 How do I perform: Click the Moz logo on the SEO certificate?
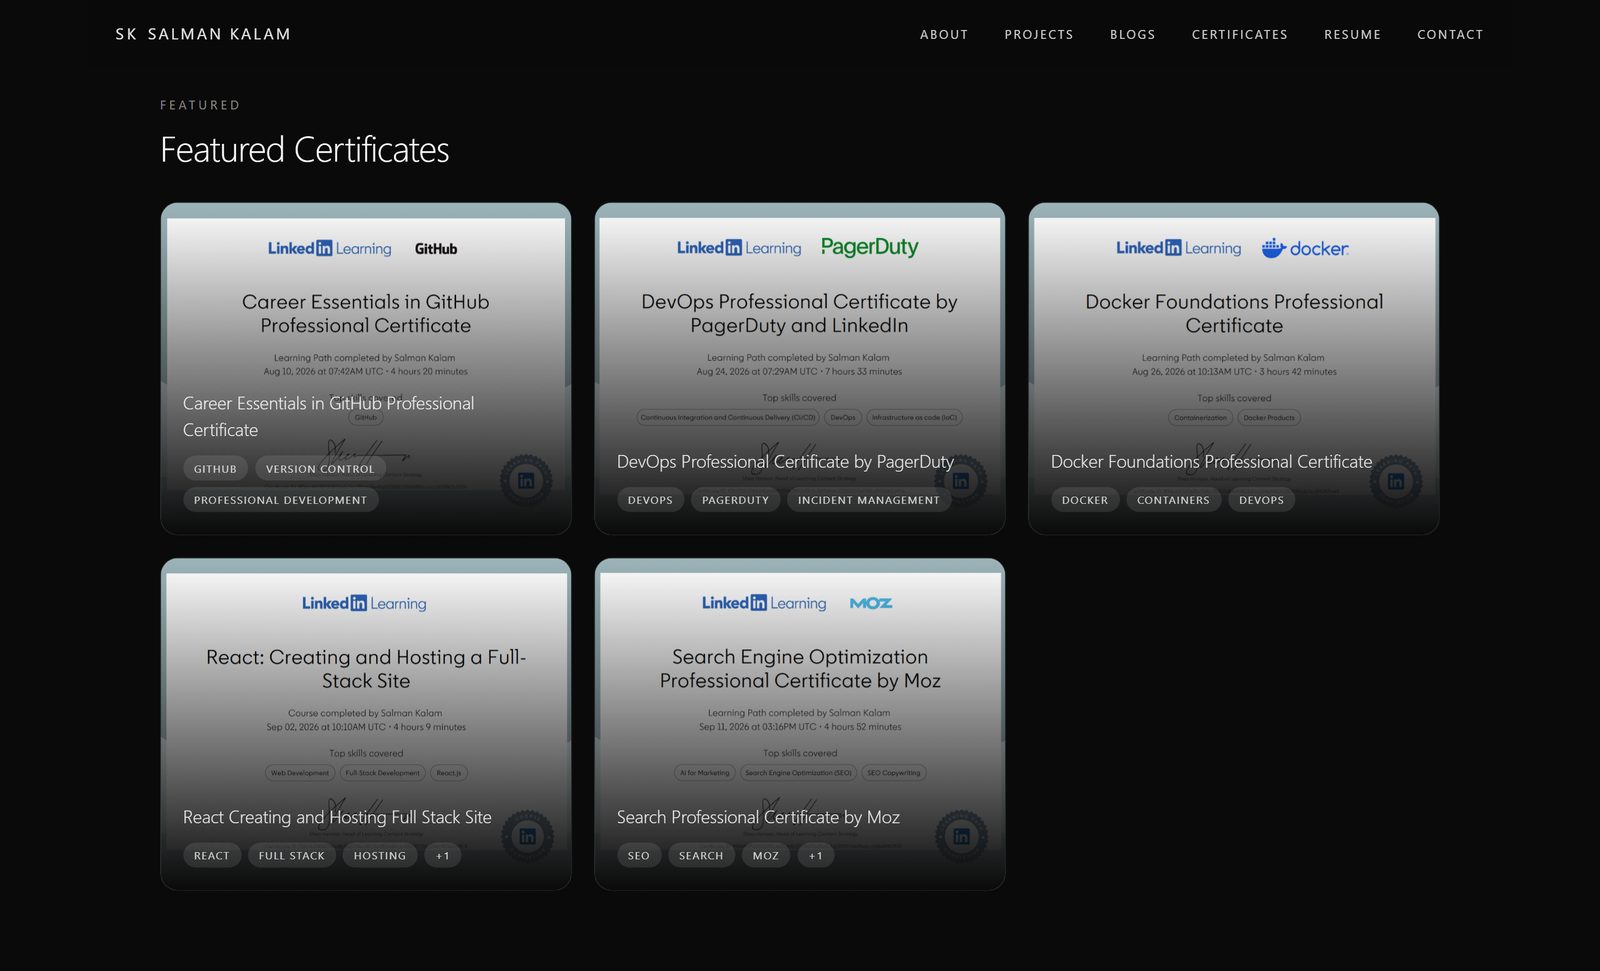pos(871,603)
